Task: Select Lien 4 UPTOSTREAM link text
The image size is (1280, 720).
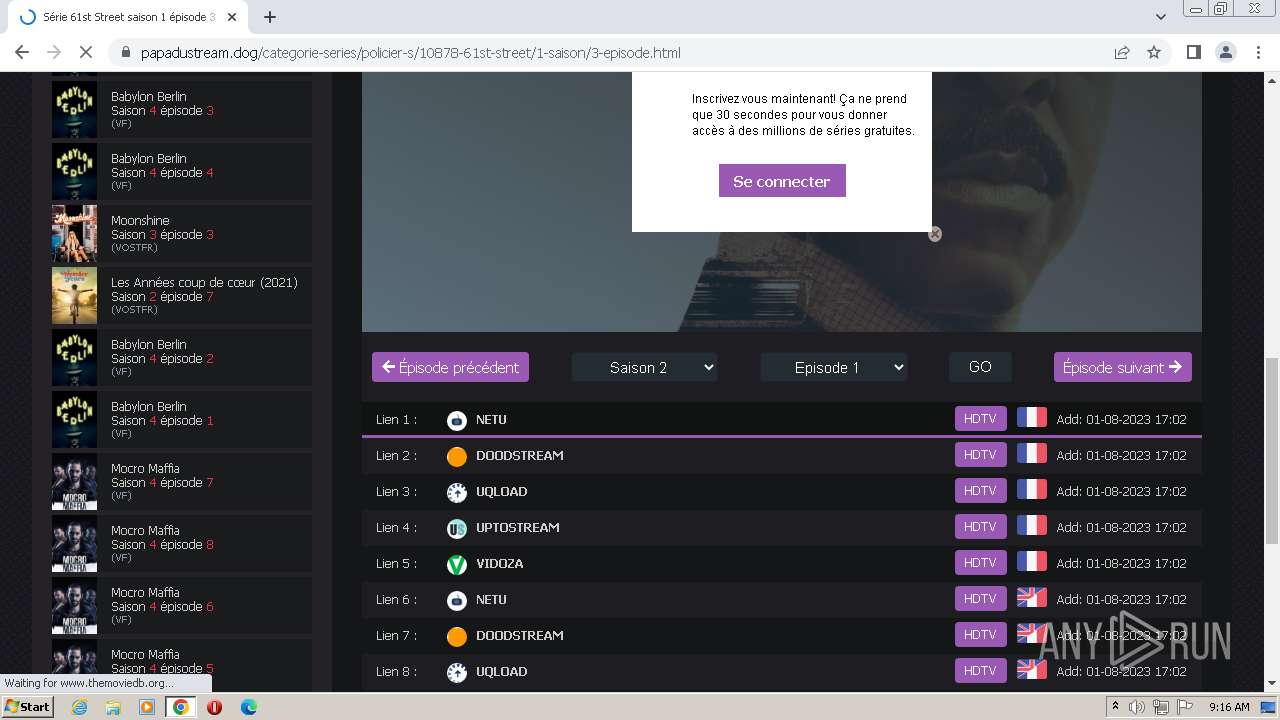Action: point(517,527)
